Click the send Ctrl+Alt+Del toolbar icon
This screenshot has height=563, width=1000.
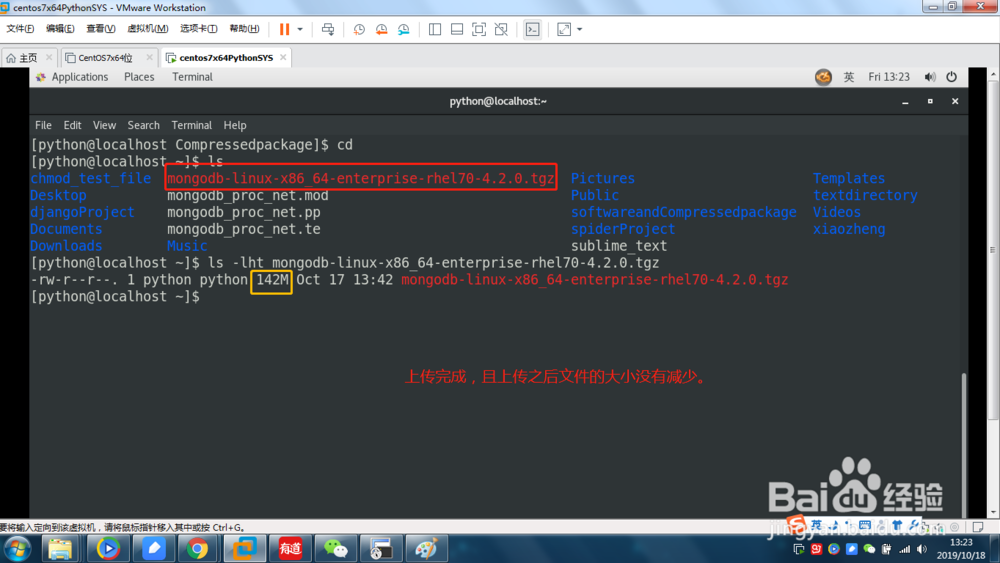point(328,29)
